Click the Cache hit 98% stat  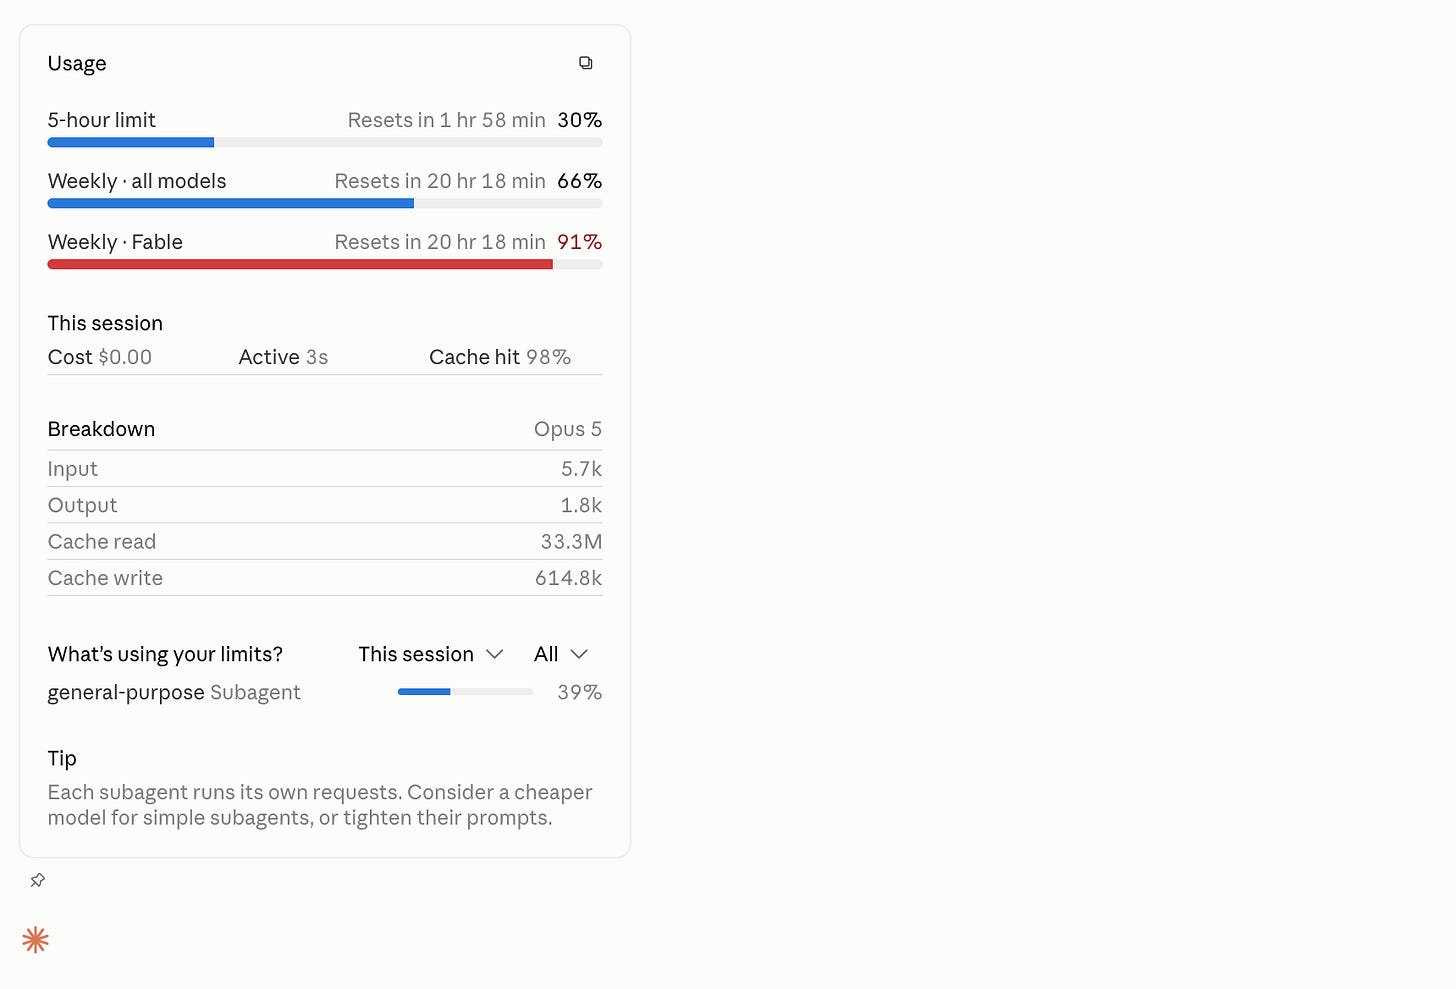(500, 357)
